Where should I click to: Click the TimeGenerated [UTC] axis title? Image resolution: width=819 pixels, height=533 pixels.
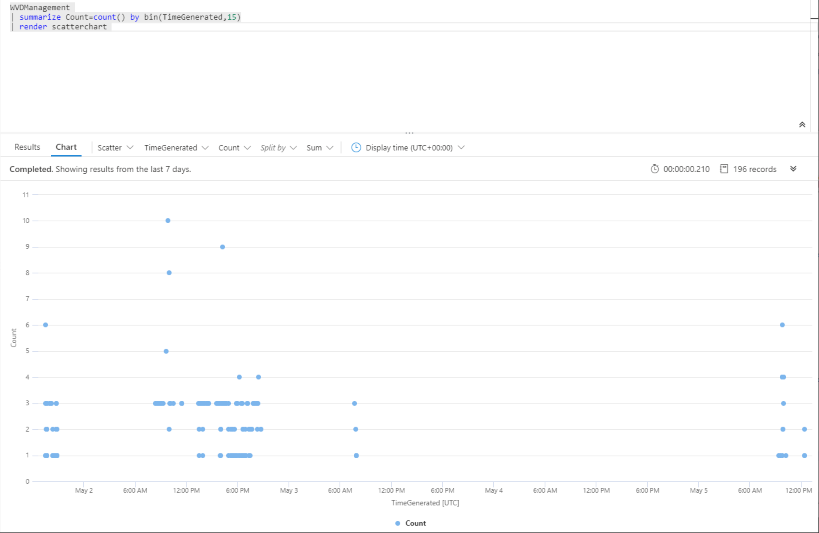425,503
